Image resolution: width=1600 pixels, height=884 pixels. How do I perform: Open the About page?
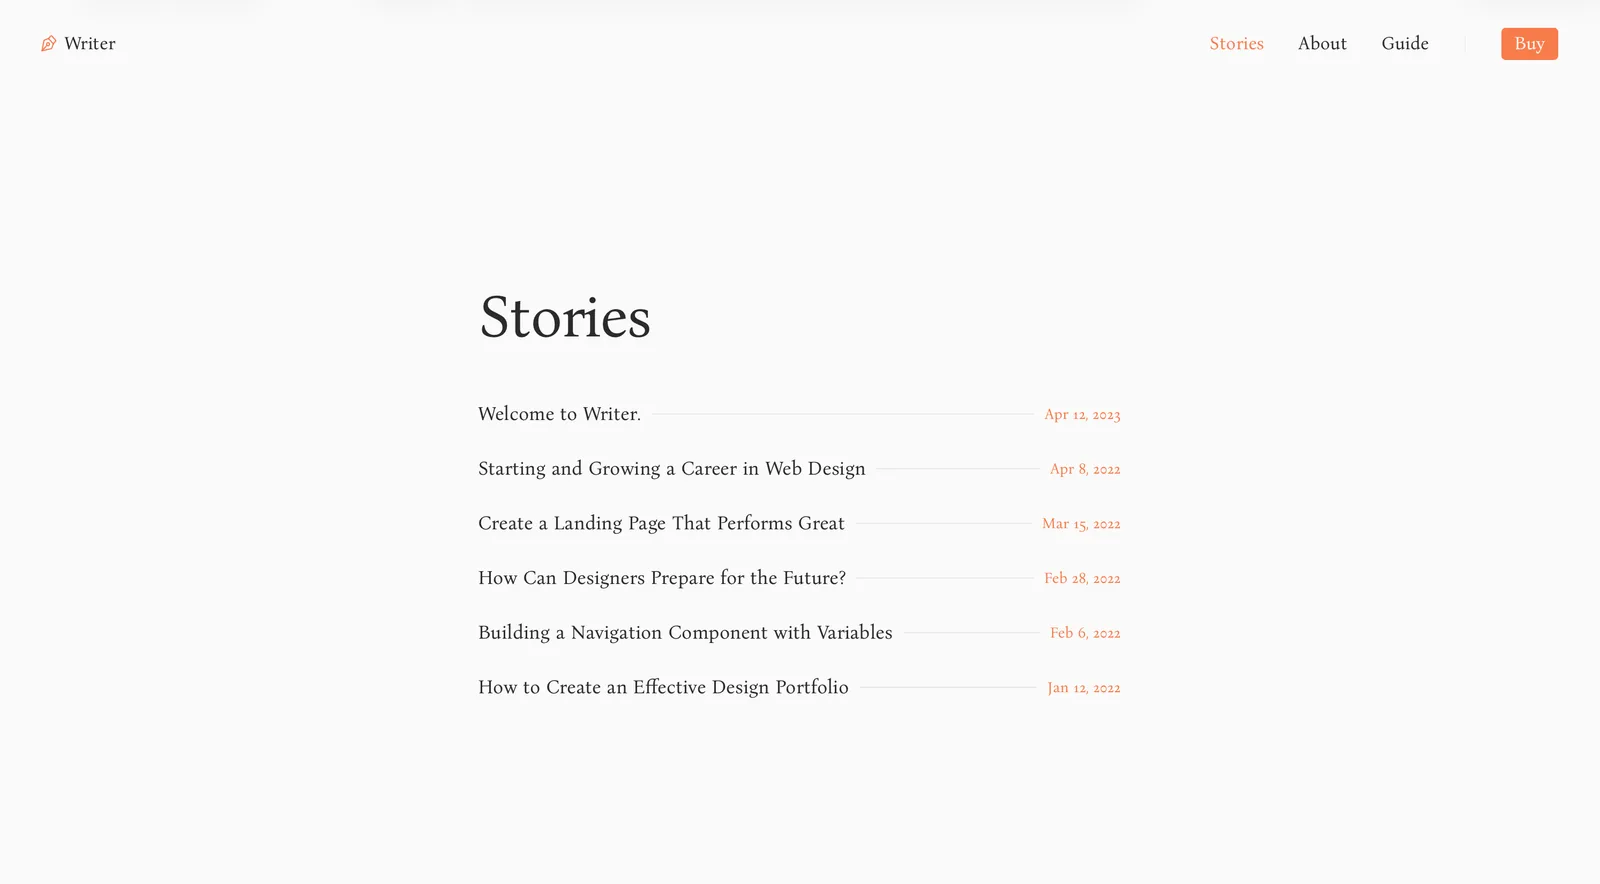(1322, 43)
